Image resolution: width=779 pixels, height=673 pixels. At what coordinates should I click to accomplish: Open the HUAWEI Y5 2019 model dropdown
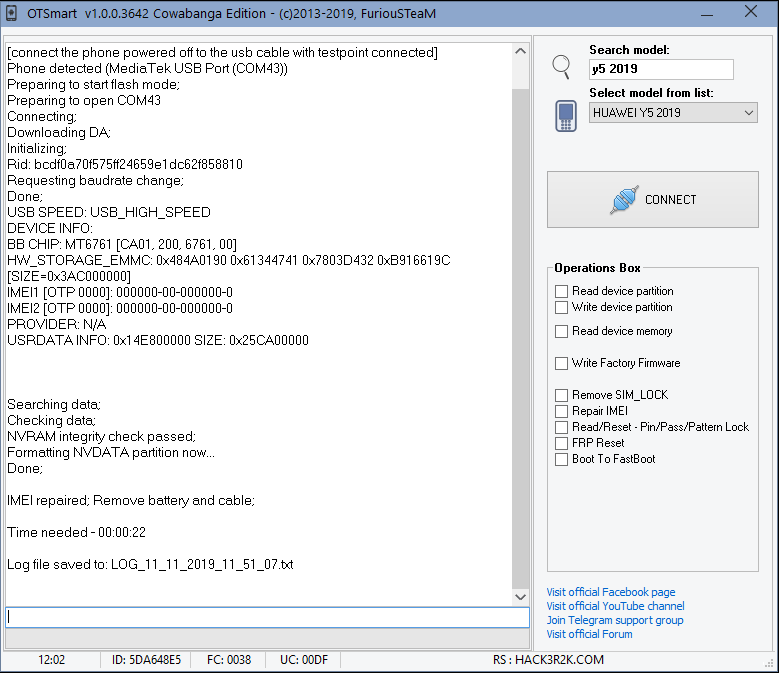tap(673, 113)
